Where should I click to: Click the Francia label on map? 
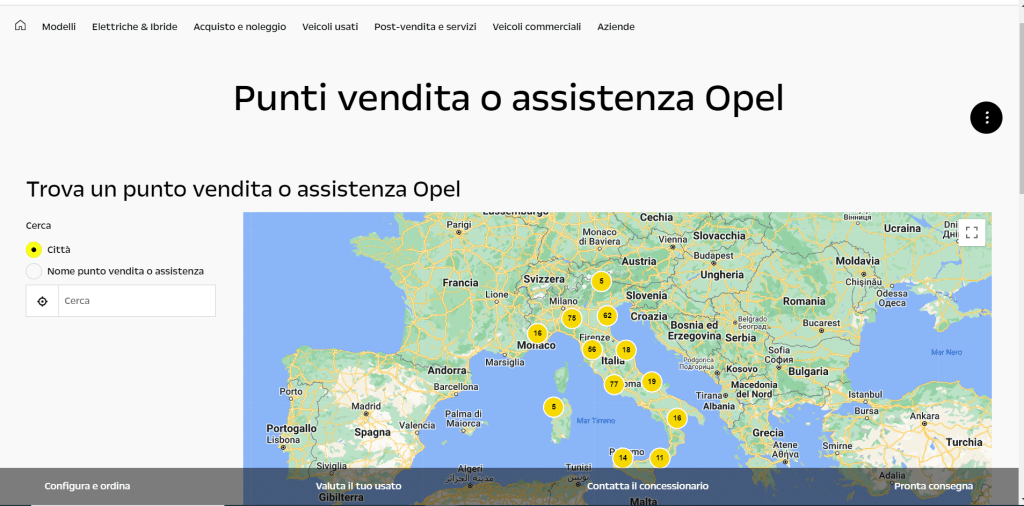click(x=460, y=283)
